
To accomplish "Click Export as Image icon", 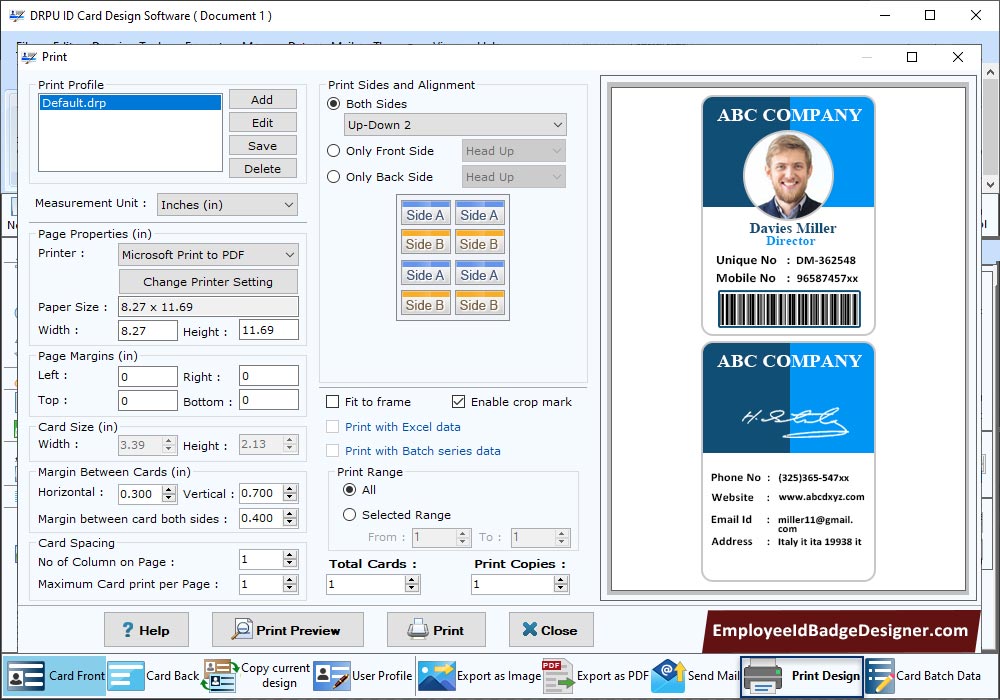I will click(x=436, y=676).
